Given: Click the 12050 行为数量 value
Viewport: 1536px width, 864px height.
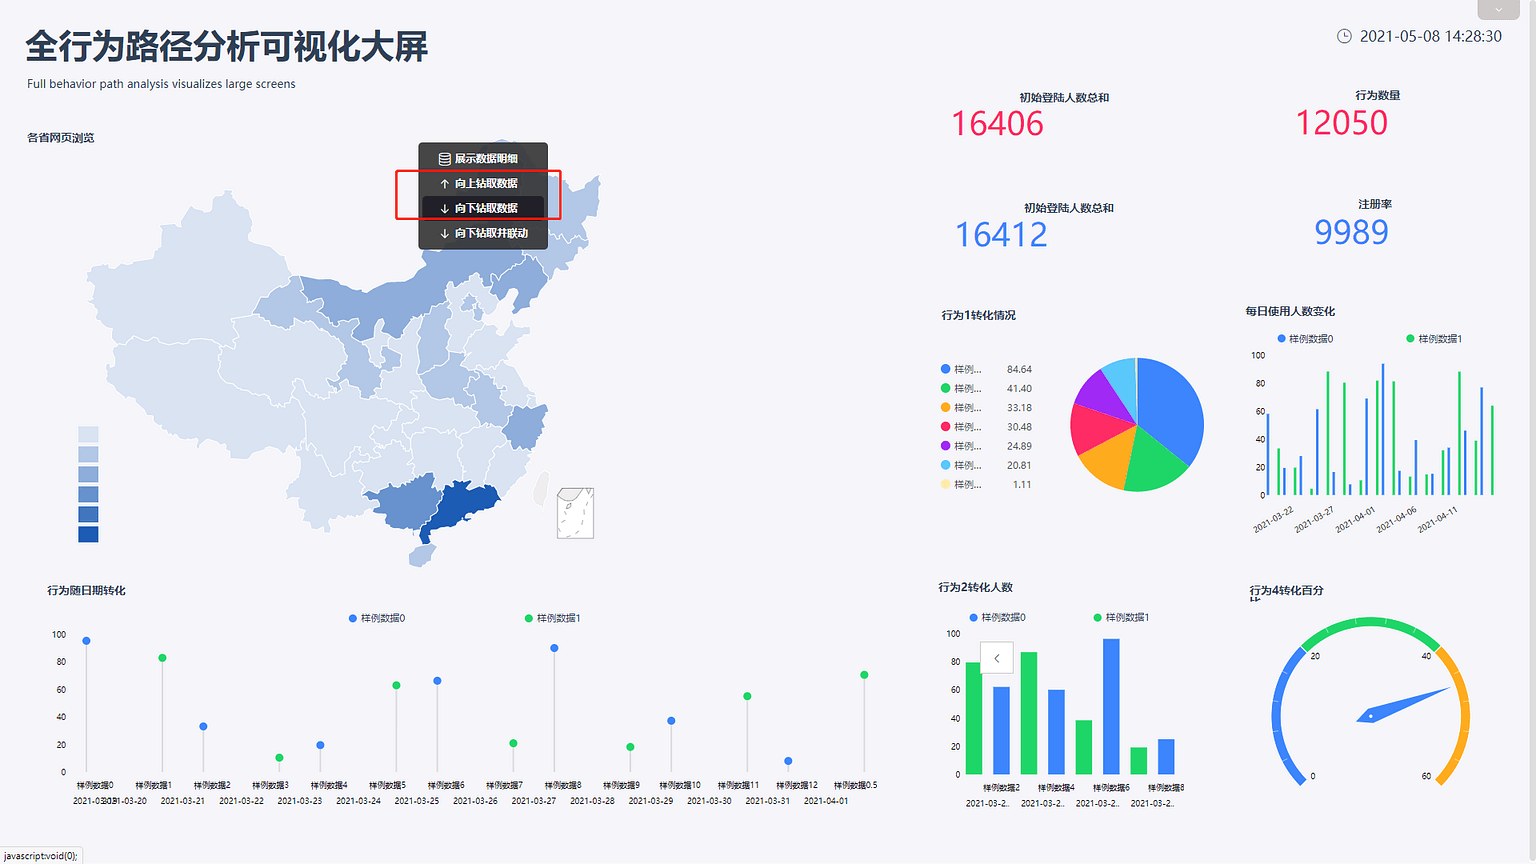Looking at the screenshot, I should (1342, 123).
